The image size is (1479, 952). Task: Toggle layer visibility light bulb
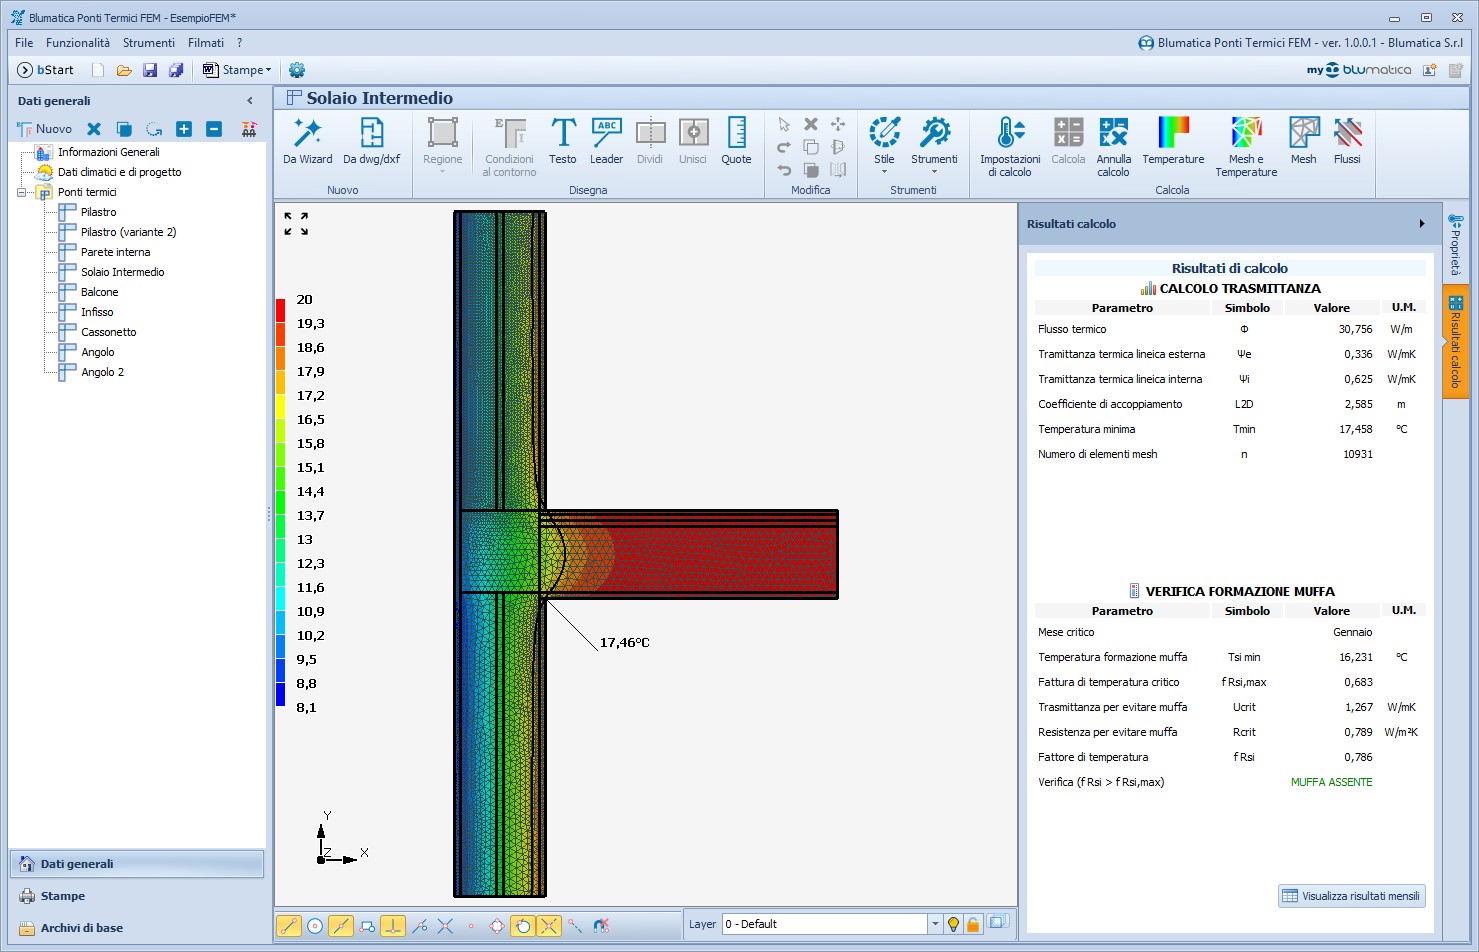953,924
